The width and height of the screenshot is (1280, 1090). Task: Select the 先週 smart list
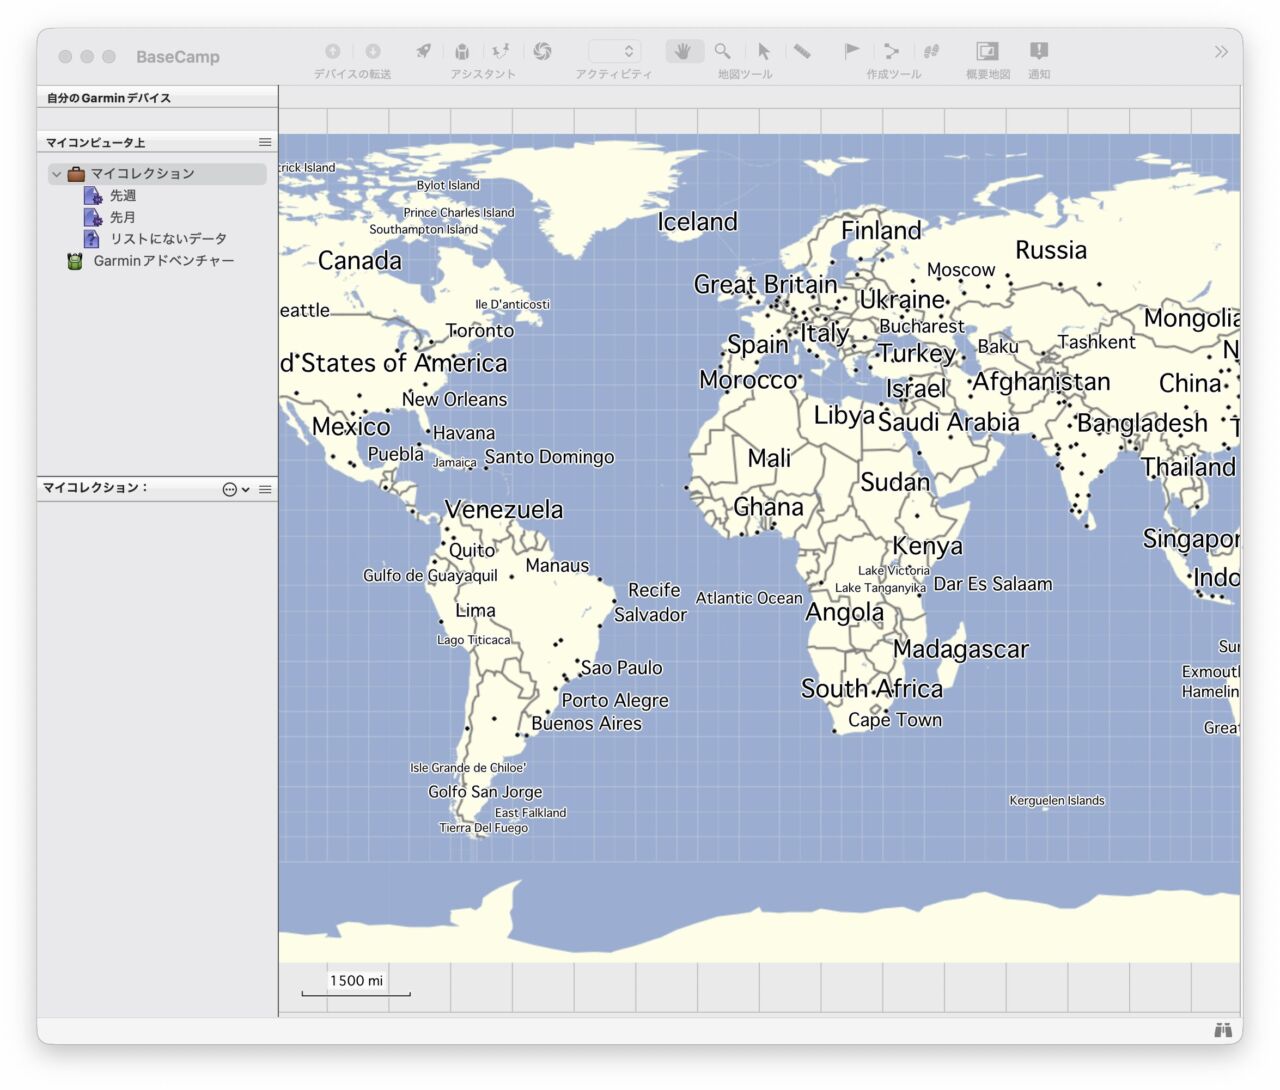coord(122,196)
